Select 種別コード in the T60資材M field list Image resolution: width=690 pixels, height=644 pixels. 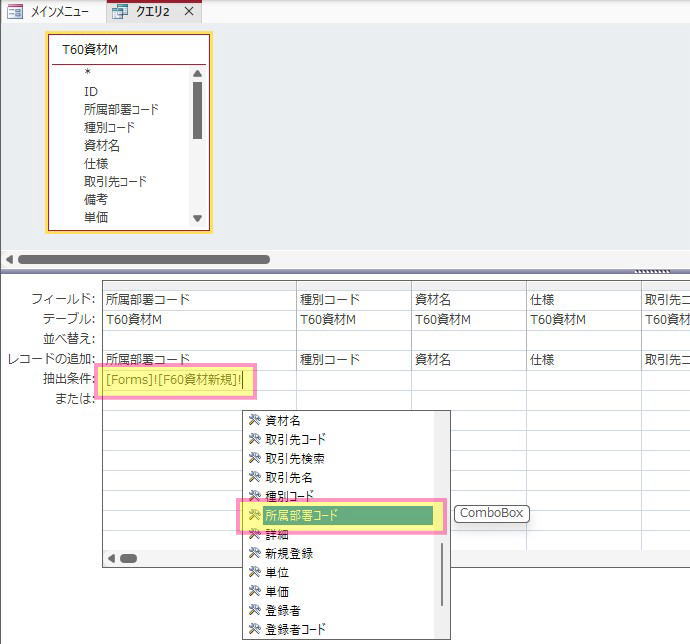click(x=109, y=127)
